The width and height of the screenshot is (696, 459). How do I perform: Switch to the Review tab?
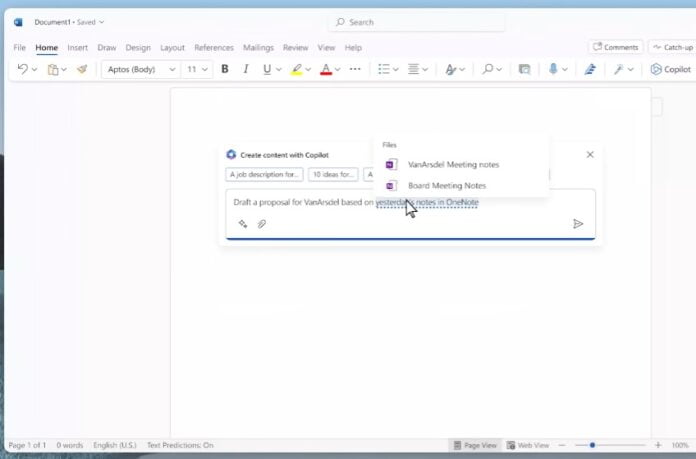pos(295,47)
